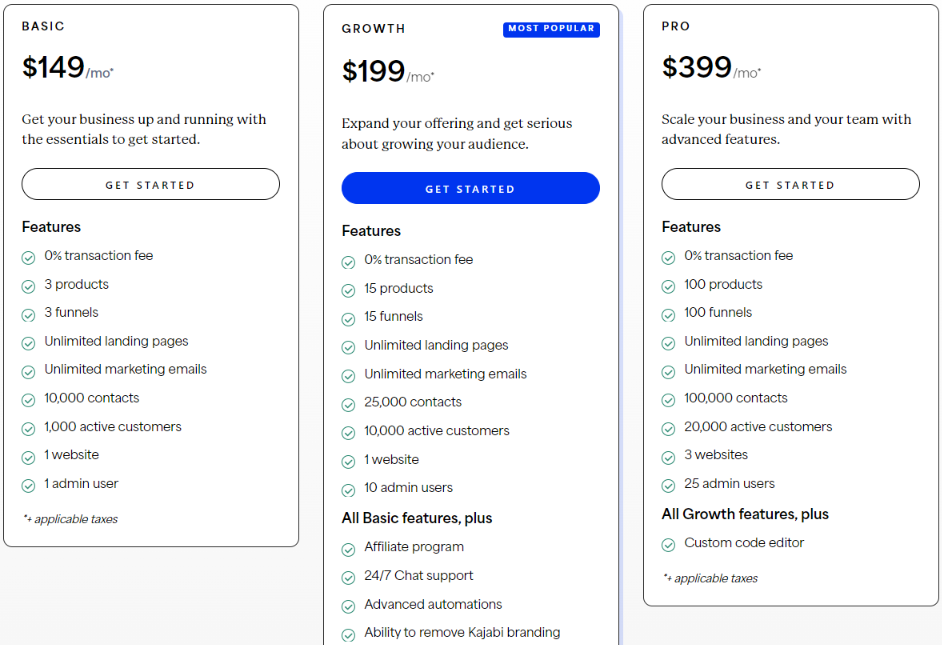
Task: Select the checkmark next to Advanced automations
Action: coord(348,605)
